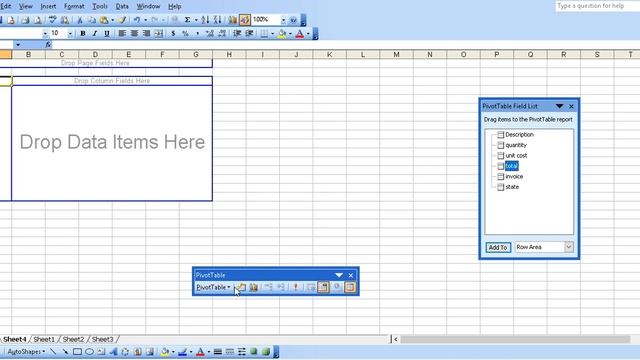
Task: Open Borders dropdown arrow
Action: click(272, 33)
